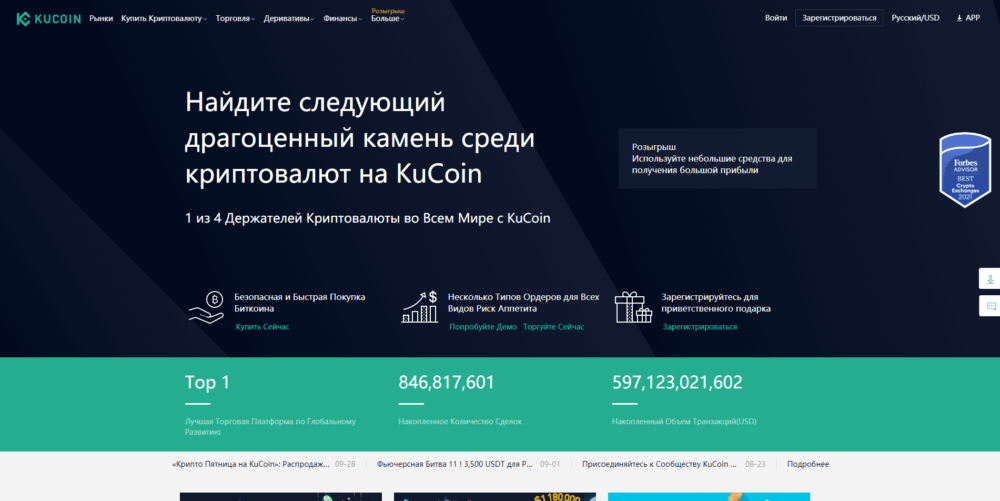The width and height of the screenshot is (1000, 501).
Task: Open the Forbes Advisor badge
Action: [x=964, y=171]
